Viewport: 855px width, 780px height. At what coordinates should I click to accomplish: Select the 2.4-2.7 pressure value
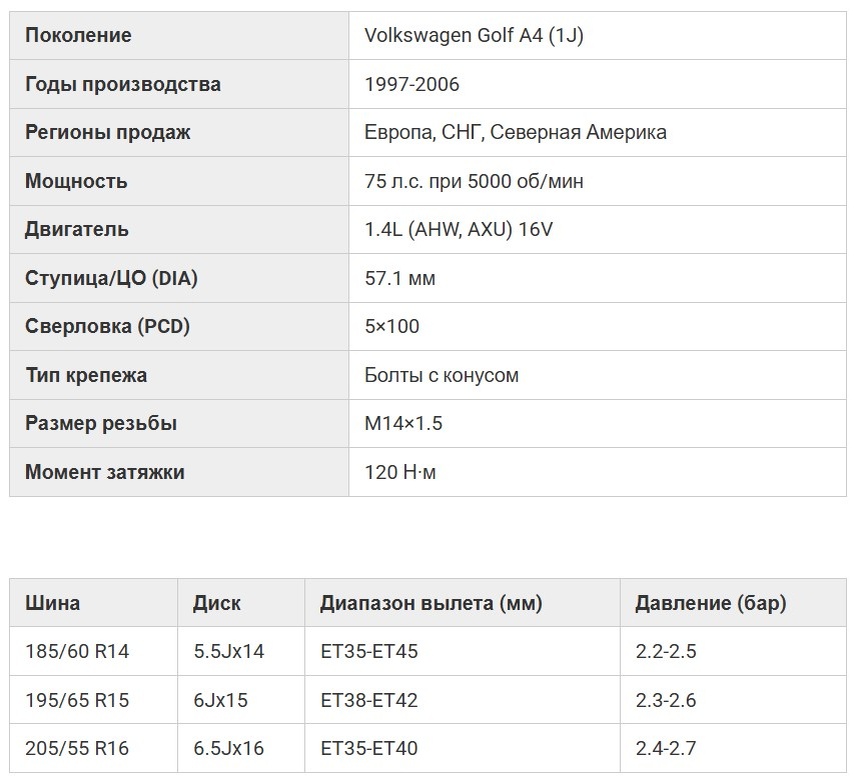pyautogui.click(x=665, y=748)
